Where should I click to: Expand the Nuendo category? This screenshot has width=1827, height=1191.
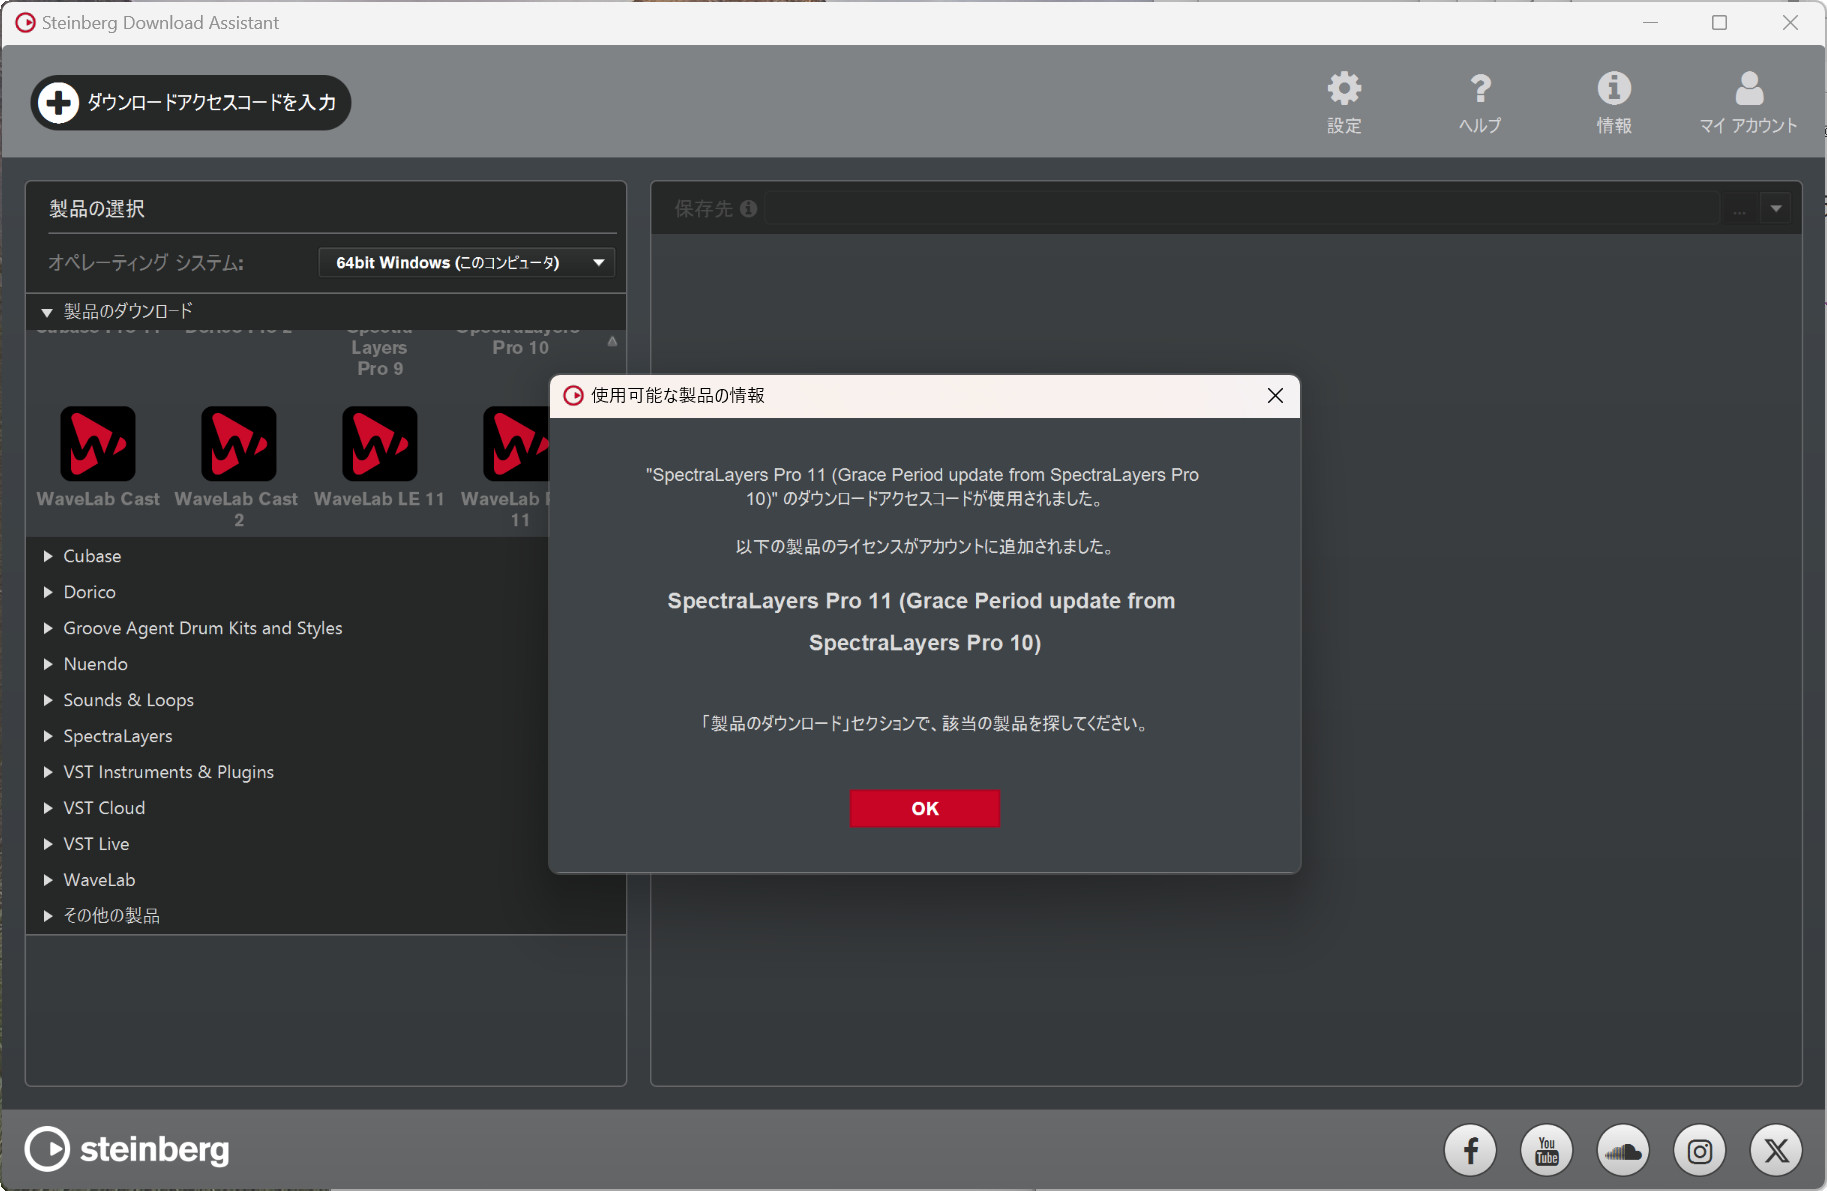(x=47, y=664)
